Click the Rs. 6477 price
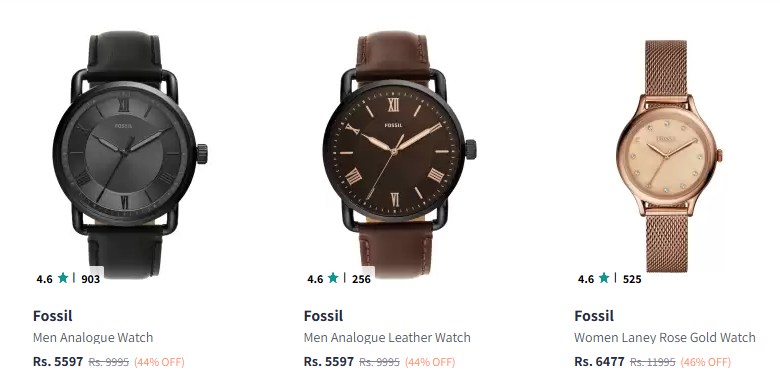 (599, 362)
